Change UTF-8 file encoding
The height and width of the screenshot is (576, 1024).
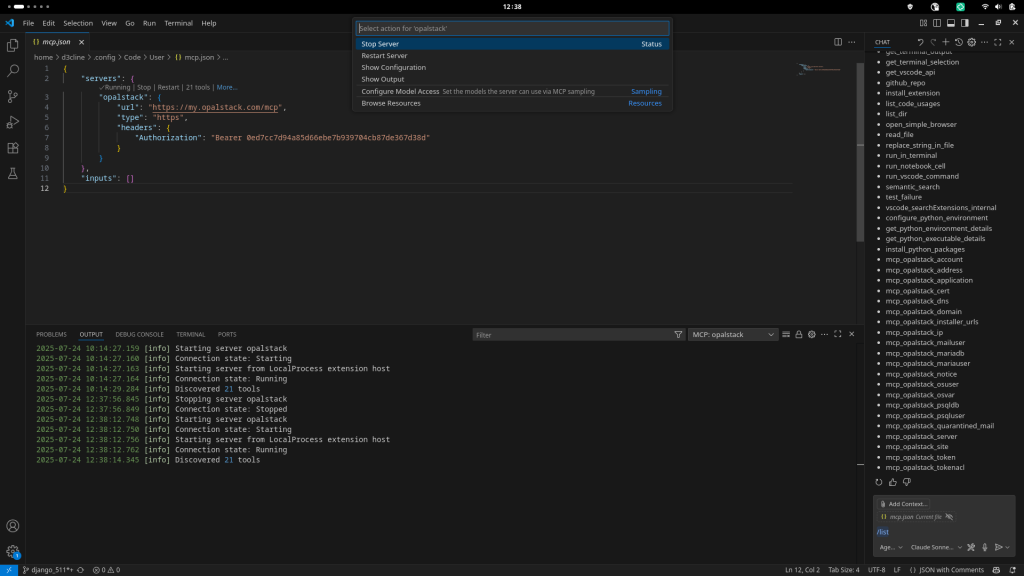coord(876,570)
